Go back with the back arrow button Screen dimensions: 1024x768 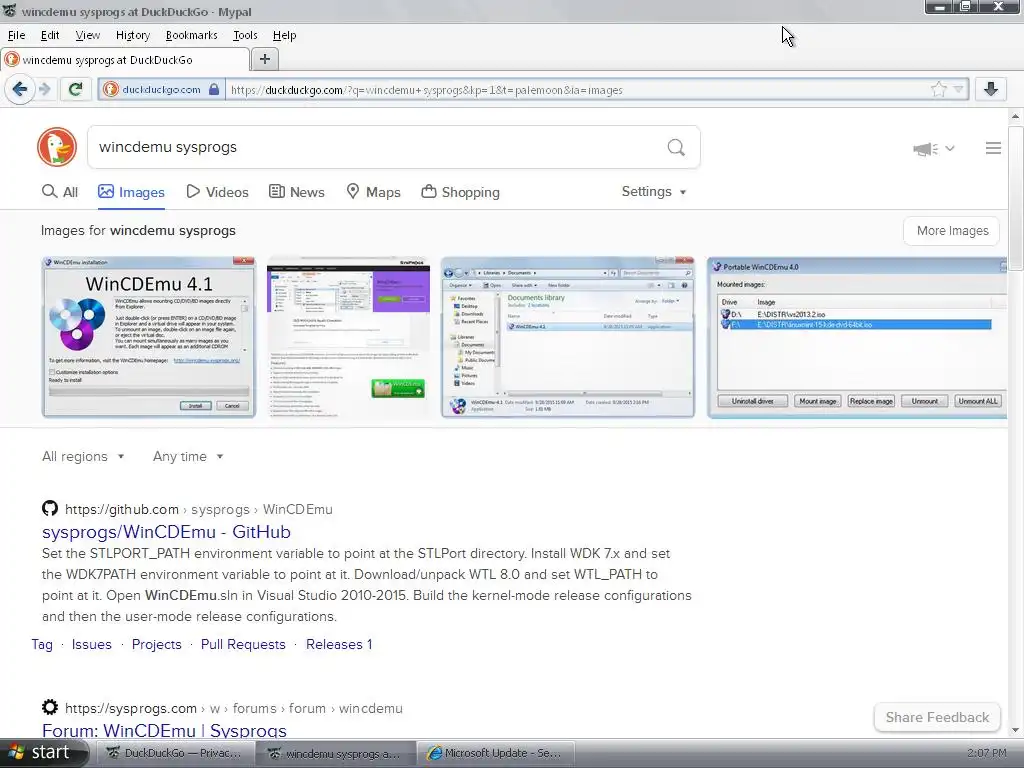click(x=20, y=89)
